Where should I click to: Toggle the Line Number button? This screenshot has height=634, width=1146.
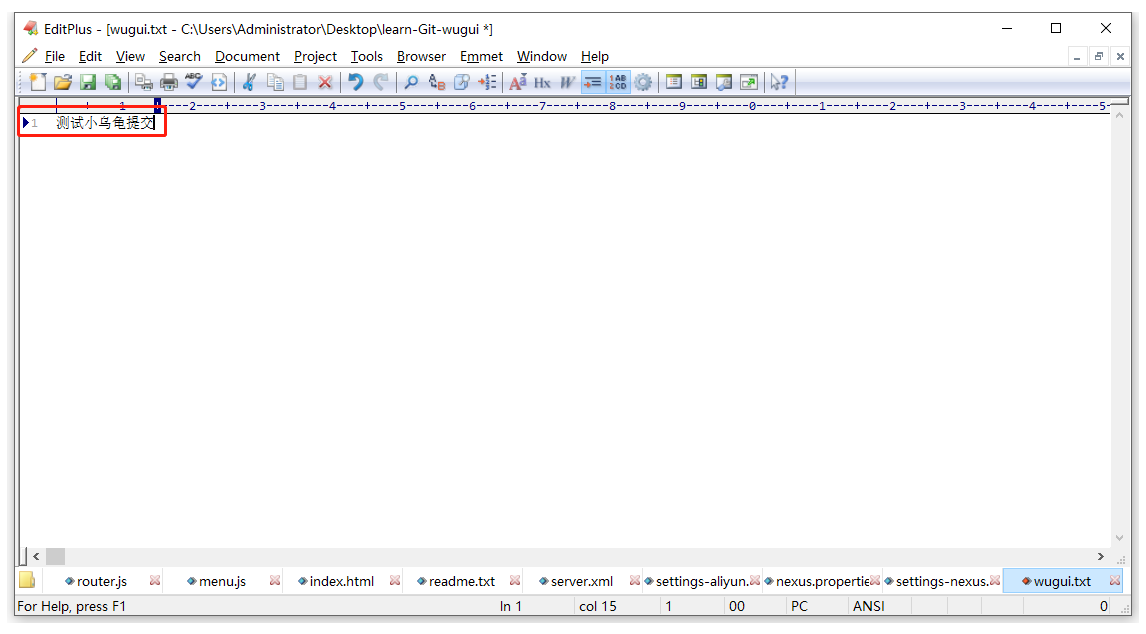(x=618, y=82)
